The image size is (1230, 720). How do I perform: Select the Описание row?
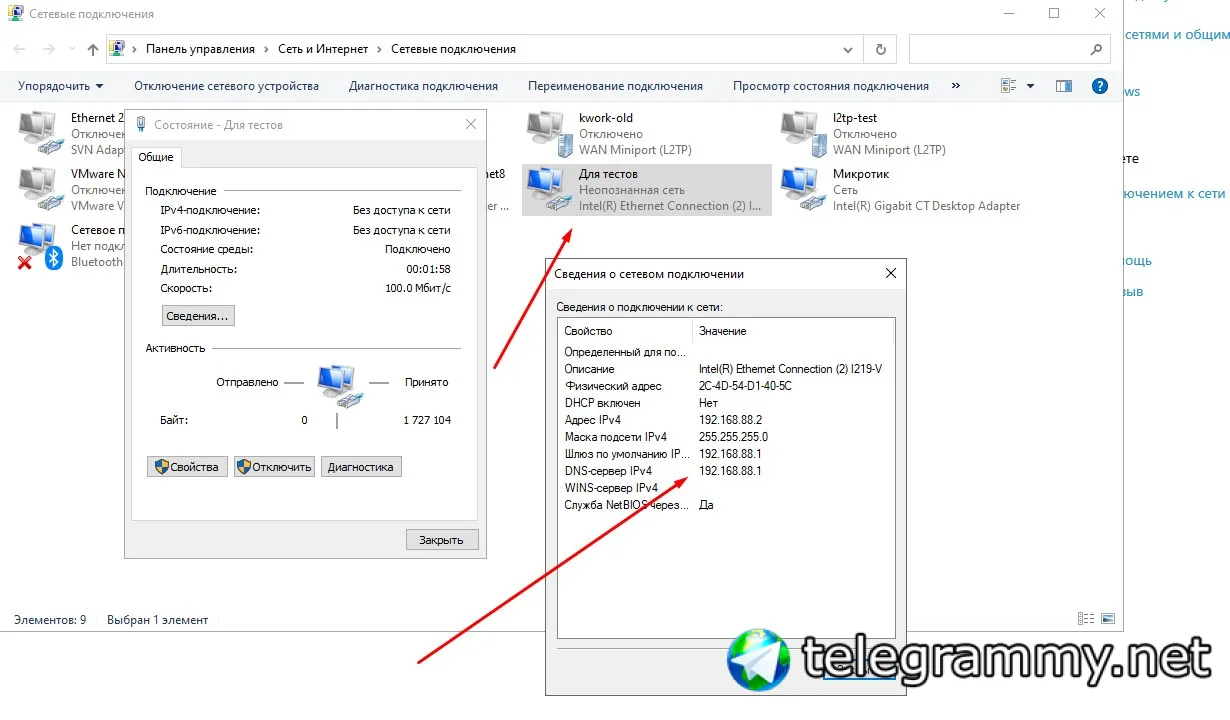coord(726,369)
